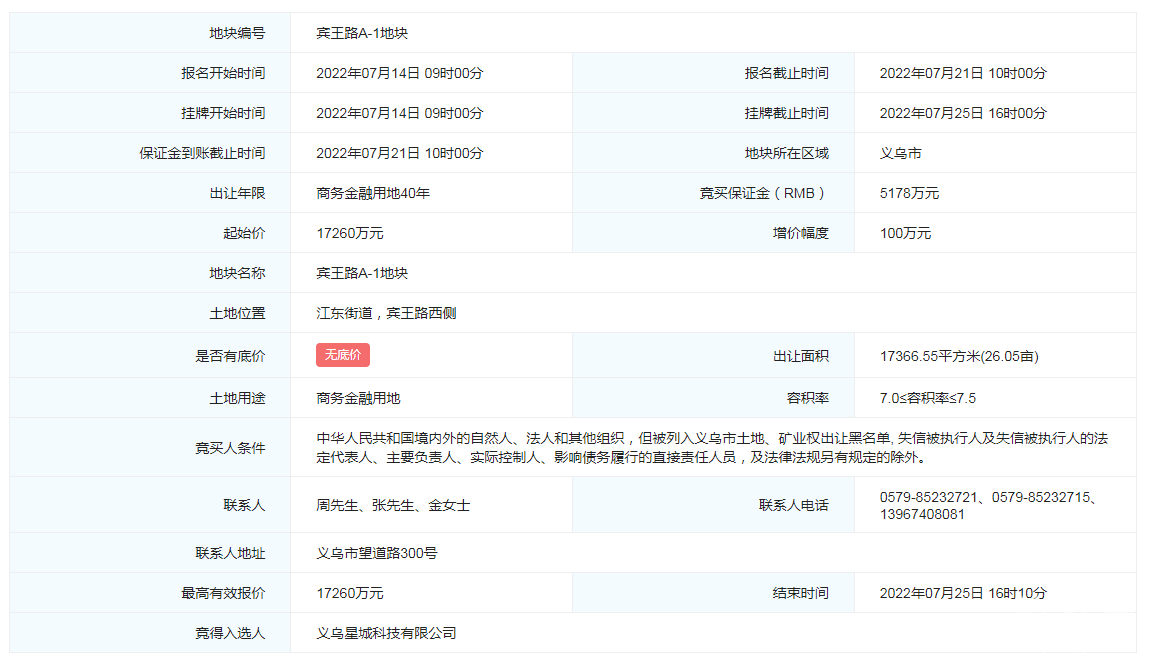Click the 容积率 range value
This screenshot has width=1150, height=661.
tap(927, 398)
